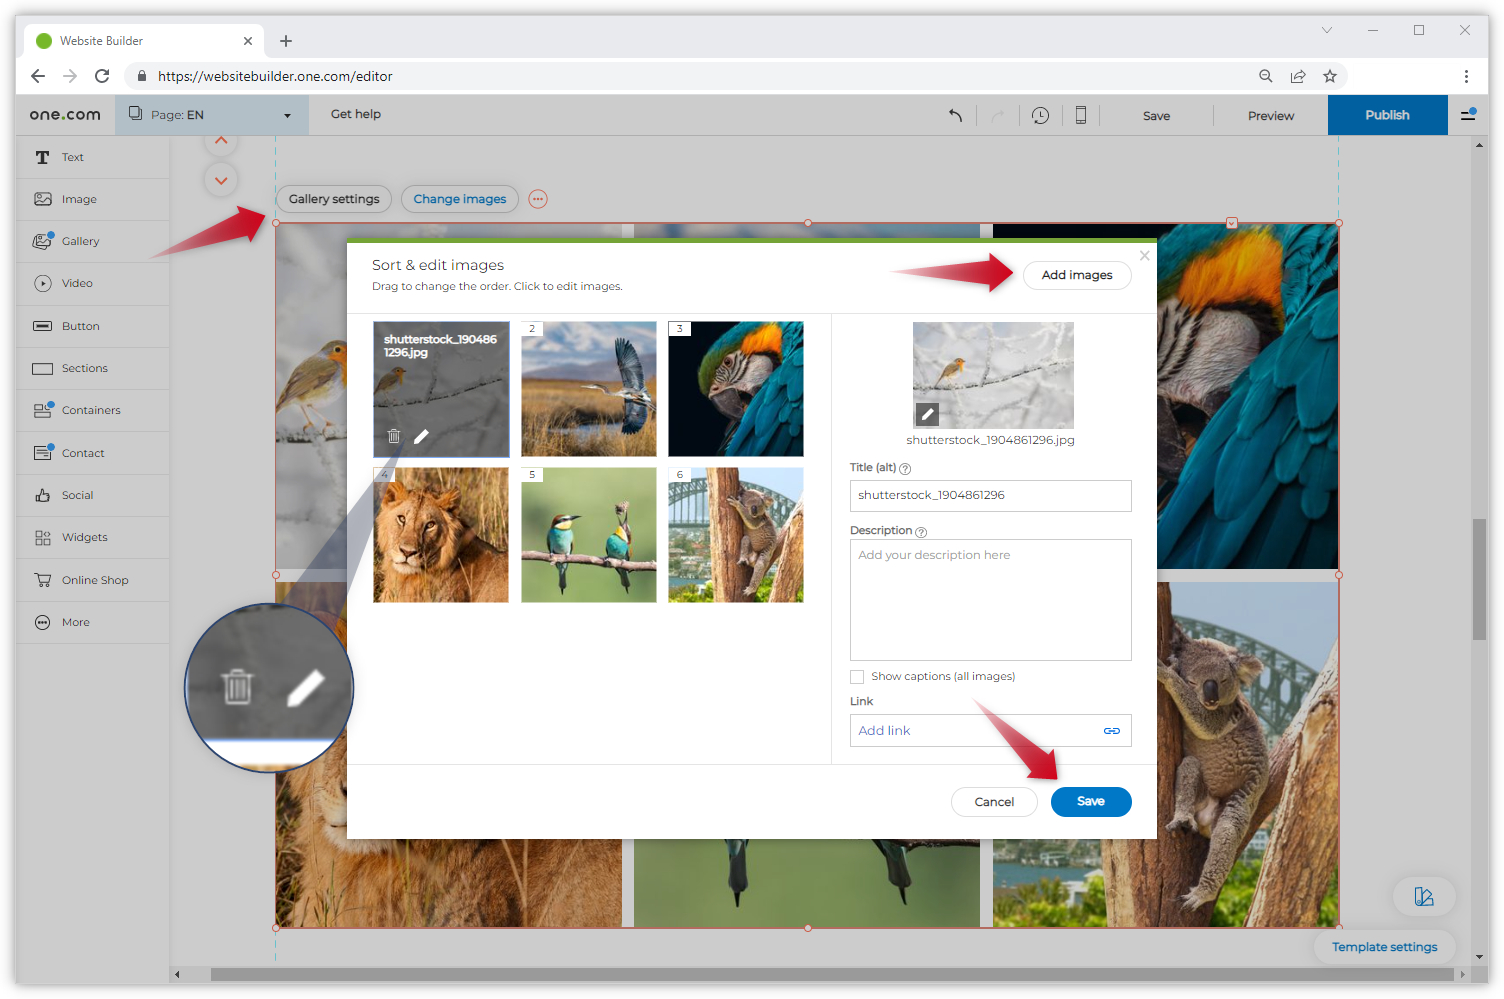Click the vertical scrollbar of the editor
Image resolution: width=1504 pixels, height=999 pixels.
tap(1479, 580)
